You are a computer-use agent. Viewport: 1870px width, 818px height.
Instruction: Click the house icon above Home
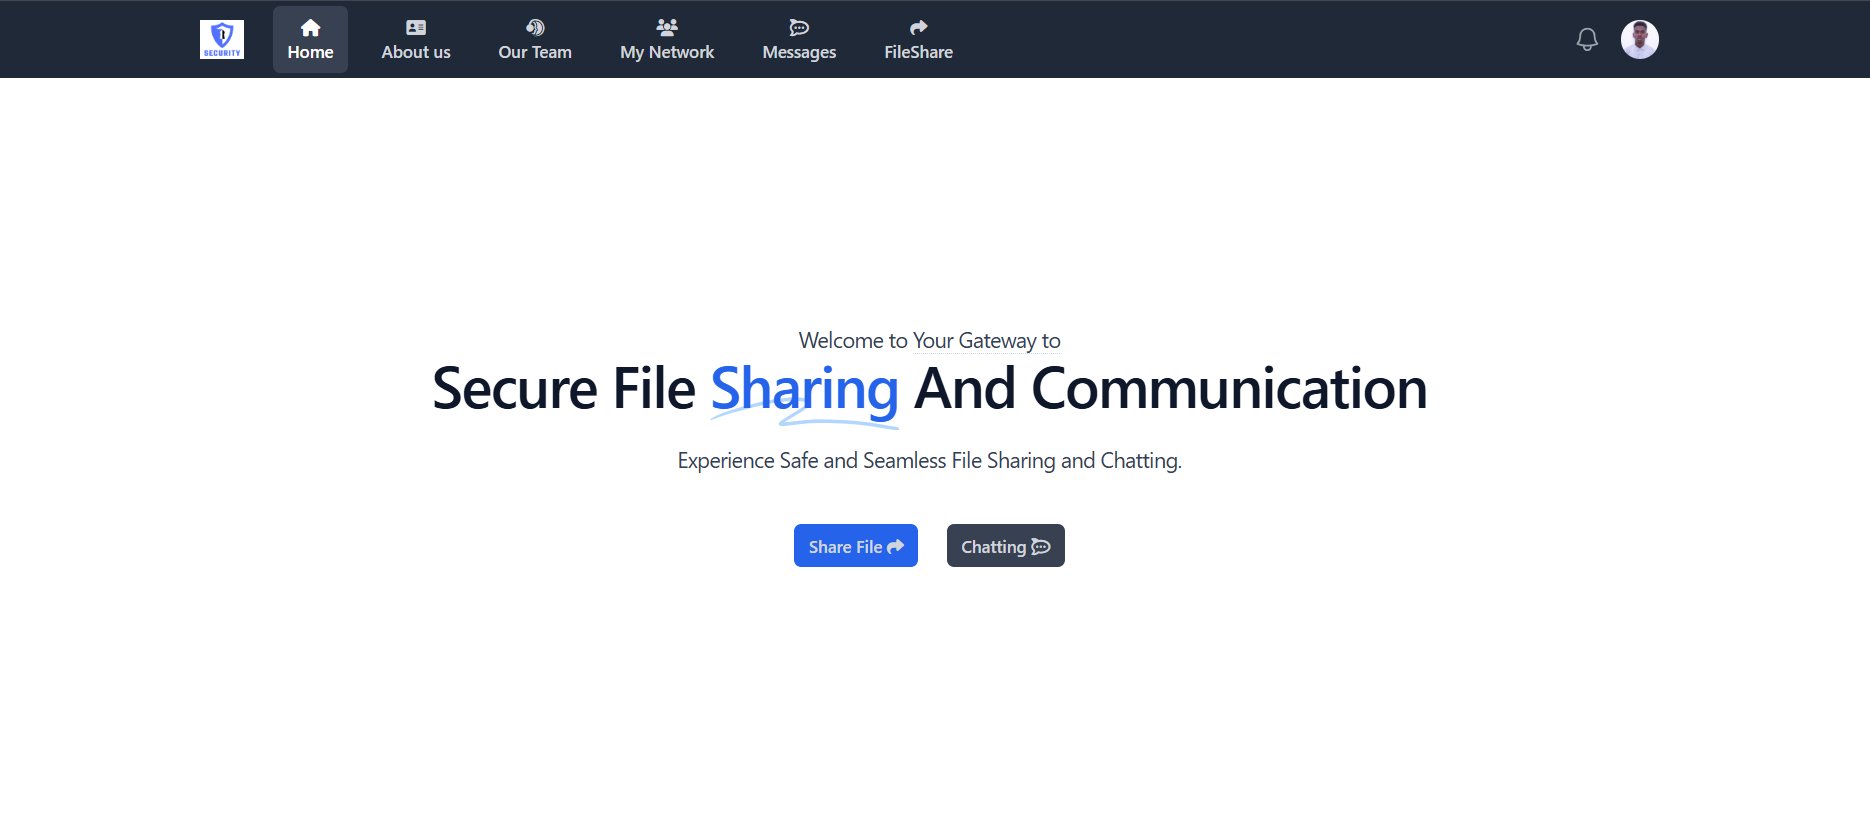310,28
